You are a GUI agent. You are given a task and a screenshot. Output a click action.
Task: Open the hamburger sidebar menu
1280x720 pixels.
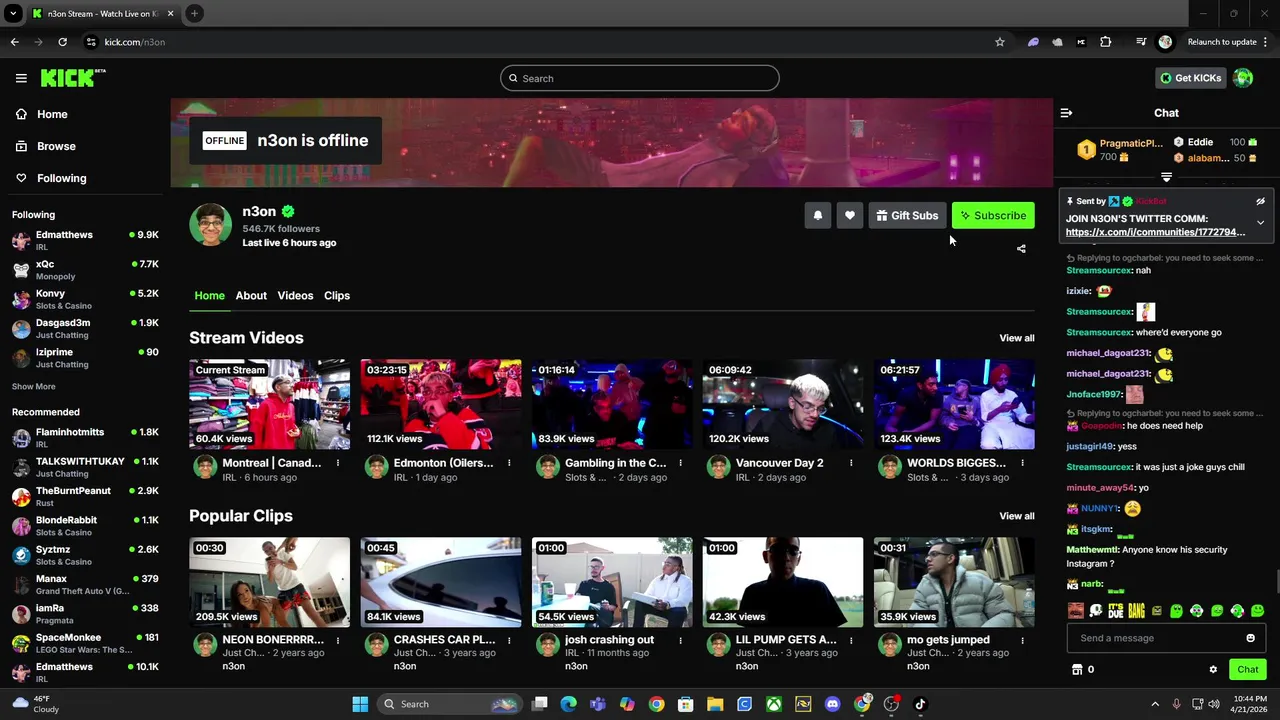[21, 78]
